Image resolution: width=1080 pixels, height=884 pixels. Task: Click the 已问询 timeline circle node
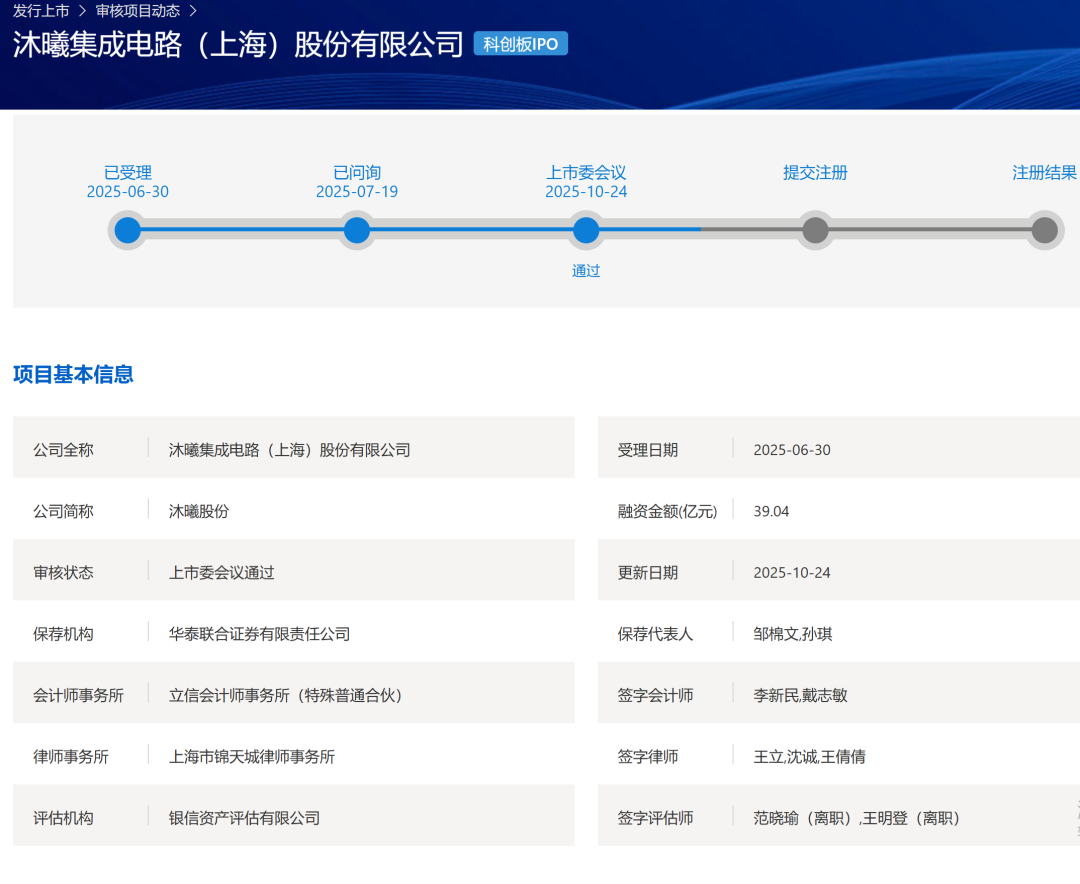357,231
